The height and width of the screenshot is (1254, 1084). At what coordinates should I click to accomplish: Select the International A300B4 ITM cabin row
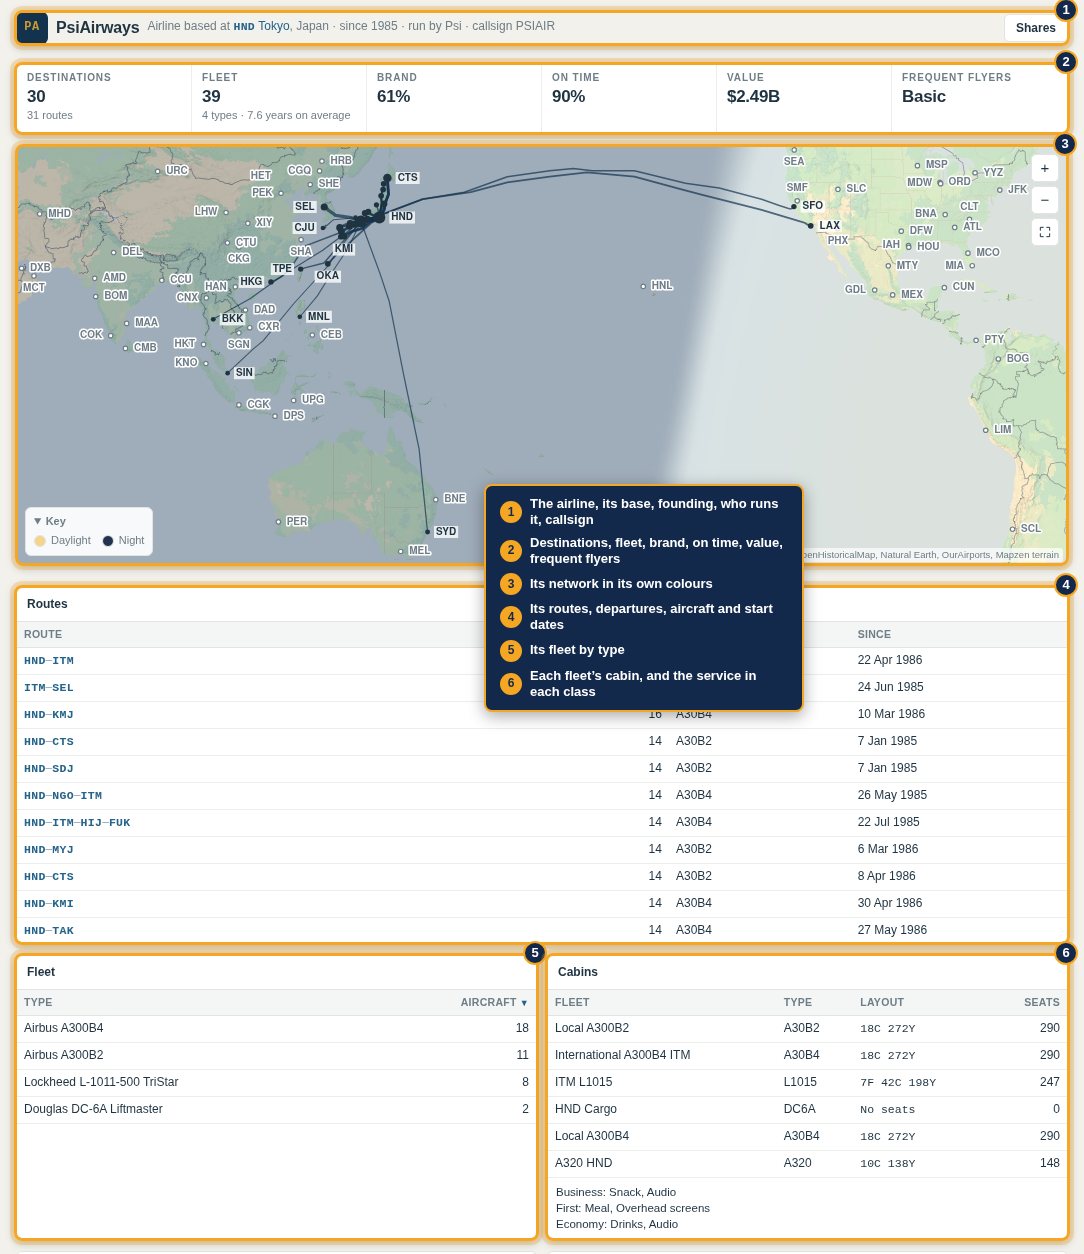[x=807, y=1056]
